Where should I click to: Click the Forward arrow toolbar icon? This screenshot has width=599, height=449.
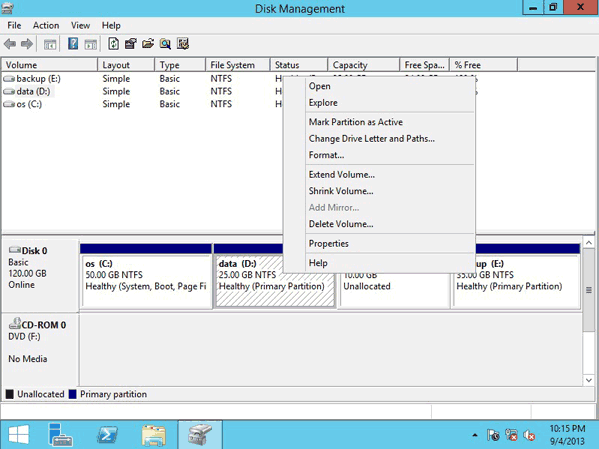point(26,44)
